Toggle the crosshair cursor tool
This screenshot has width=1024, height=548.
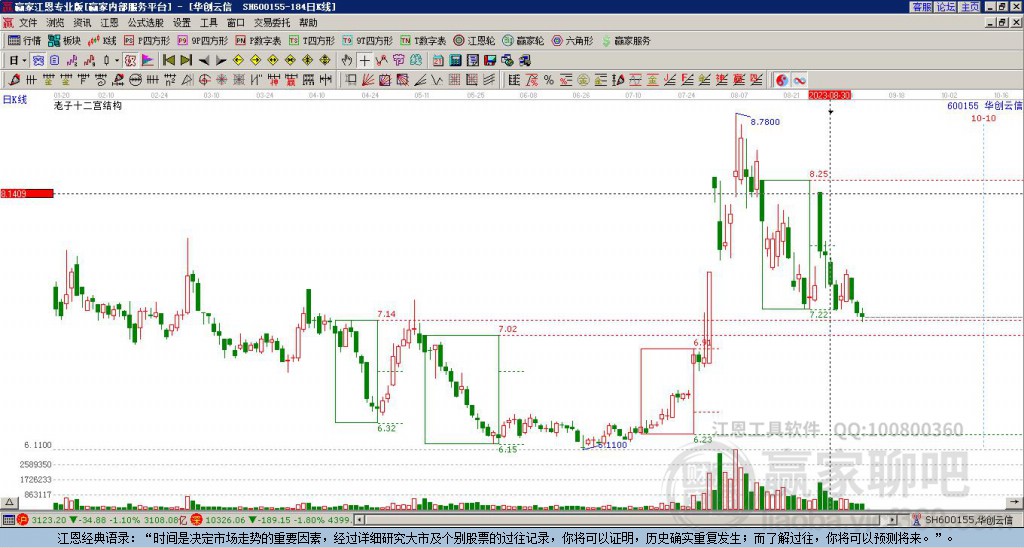364,60
